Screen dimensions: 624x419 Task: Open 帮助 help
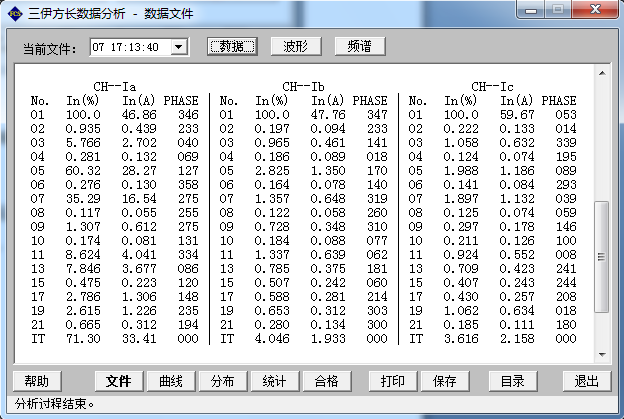pyautogui.click(x=37, y=381)
